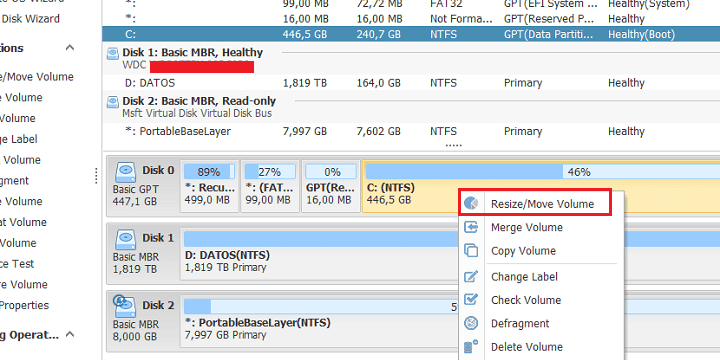The height and width of the screenshot is (360, 720).
Task: Click Properties in the left sidebar
Action: [24, 305]
